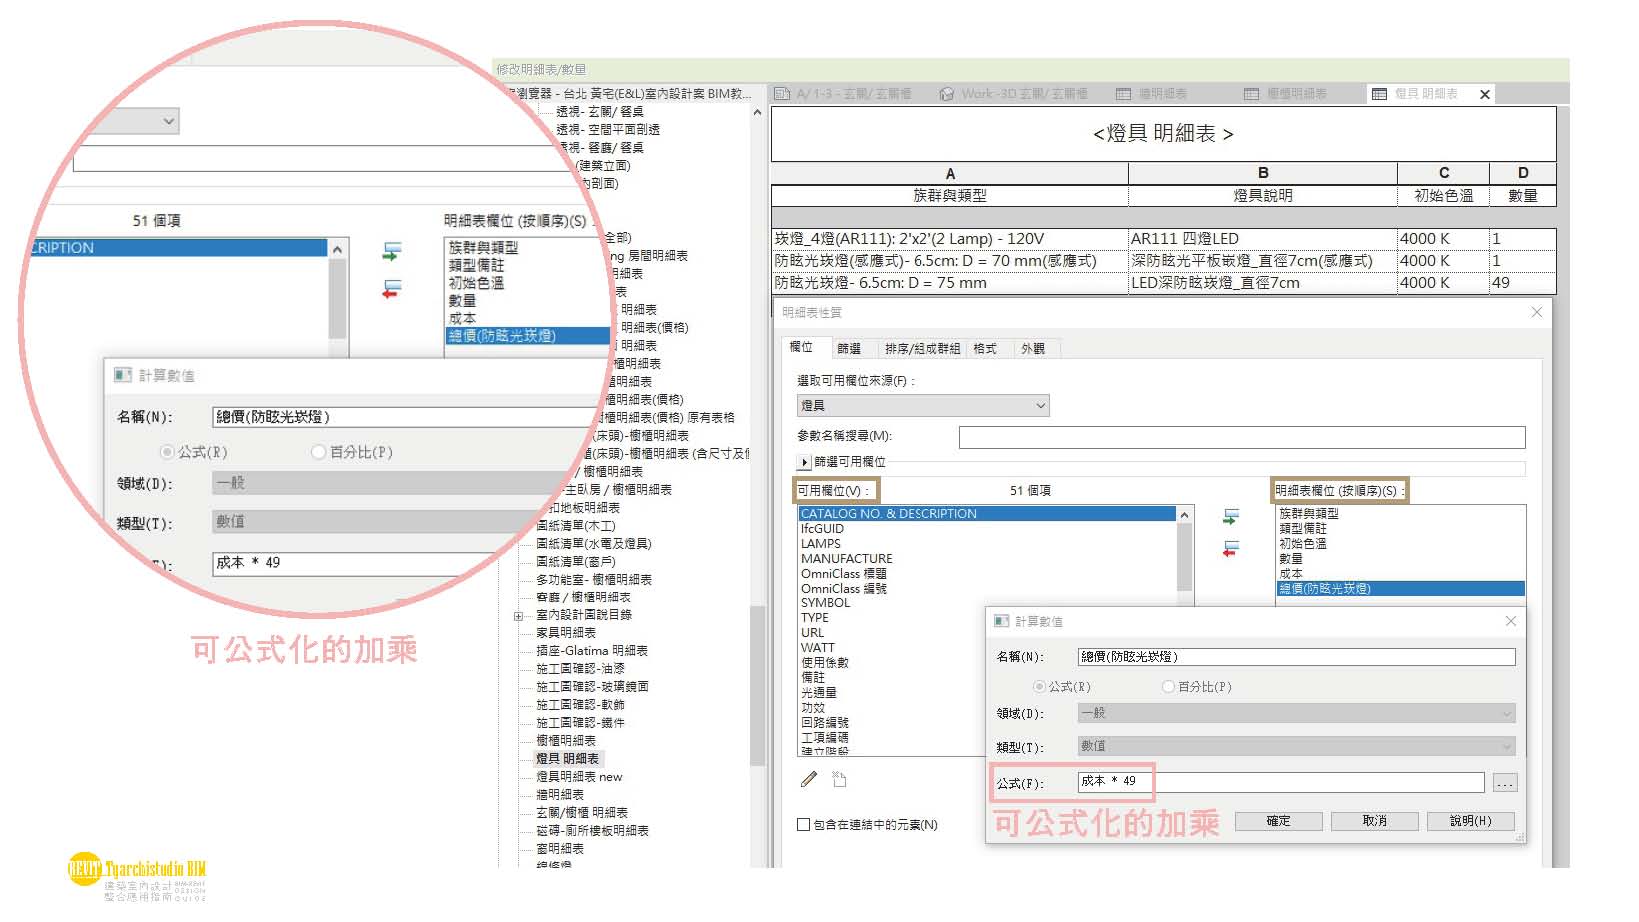Click the project browser scroll-up arrow
The width and height of the screenshot is (1639, 922).
757,113
